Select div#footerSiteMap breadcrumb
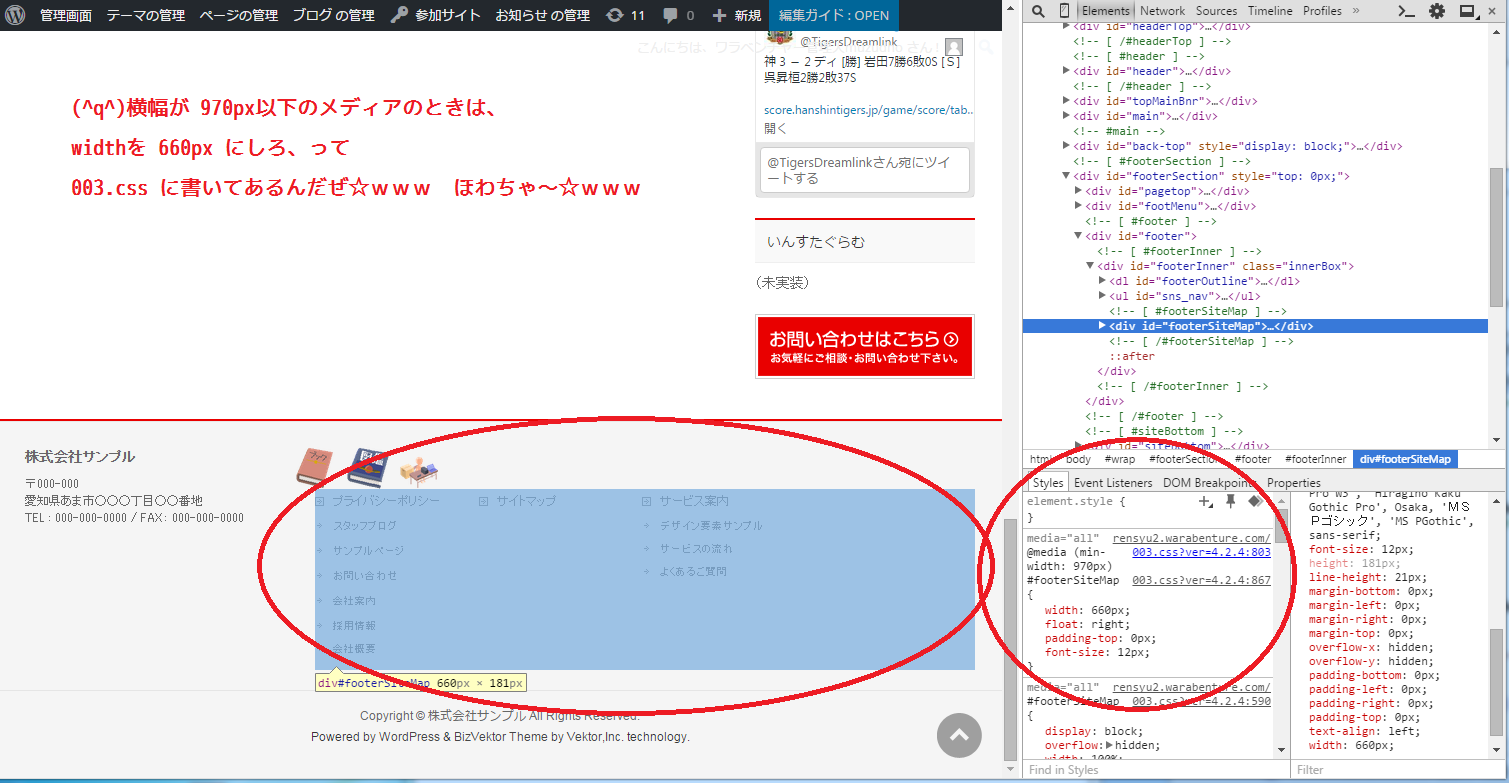This screenshot has height=783, width=1509. click(x=1405, y=459)
